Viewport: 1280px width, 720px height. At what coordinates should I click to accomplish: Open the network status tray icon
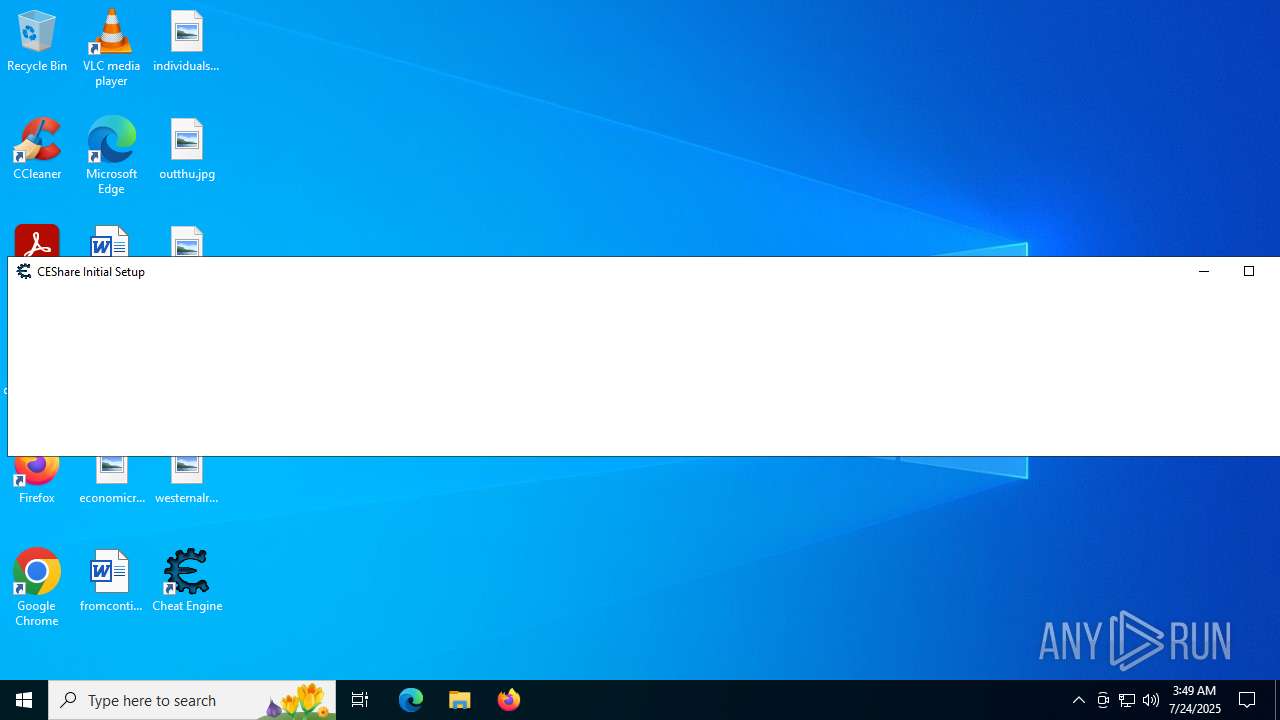tap(1127, 700)
